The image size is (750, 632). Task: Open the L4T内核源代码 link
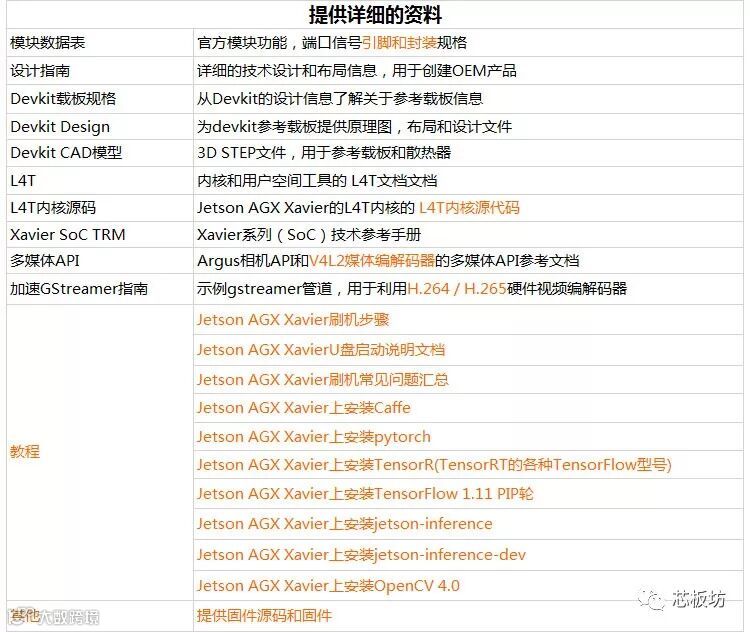click(469, 208)
